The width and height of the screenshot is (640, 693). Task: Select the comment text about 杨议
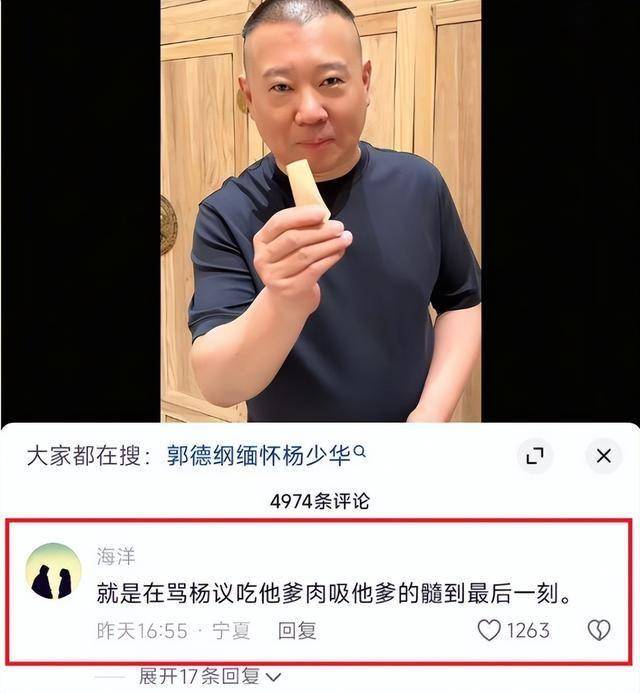pyautogui.click(x=334, y=594)
